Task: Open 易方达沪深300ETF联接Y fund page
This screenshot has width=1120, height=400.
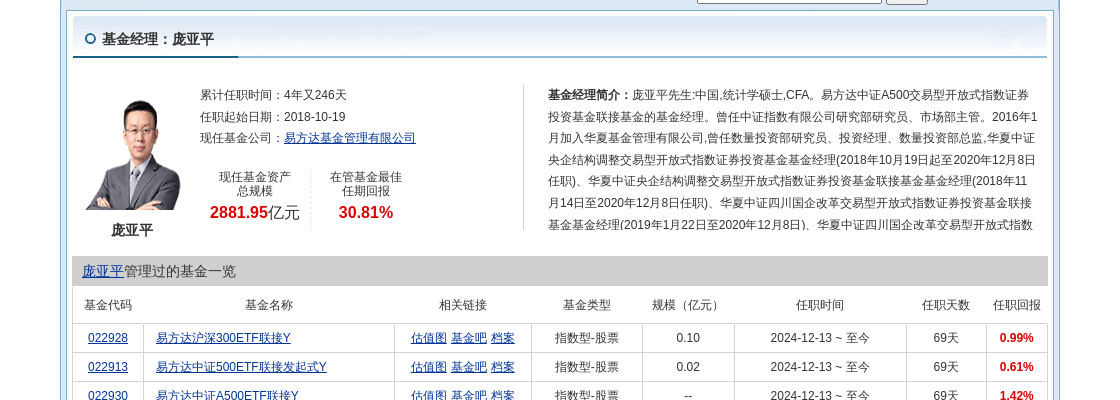Action: point(223,338)
